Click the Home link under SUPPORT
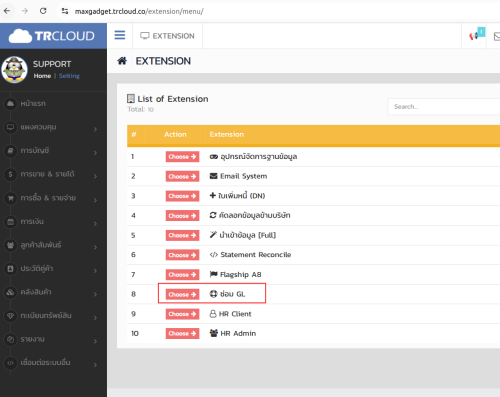Screen dimensions: 500x397 [42, 76]
